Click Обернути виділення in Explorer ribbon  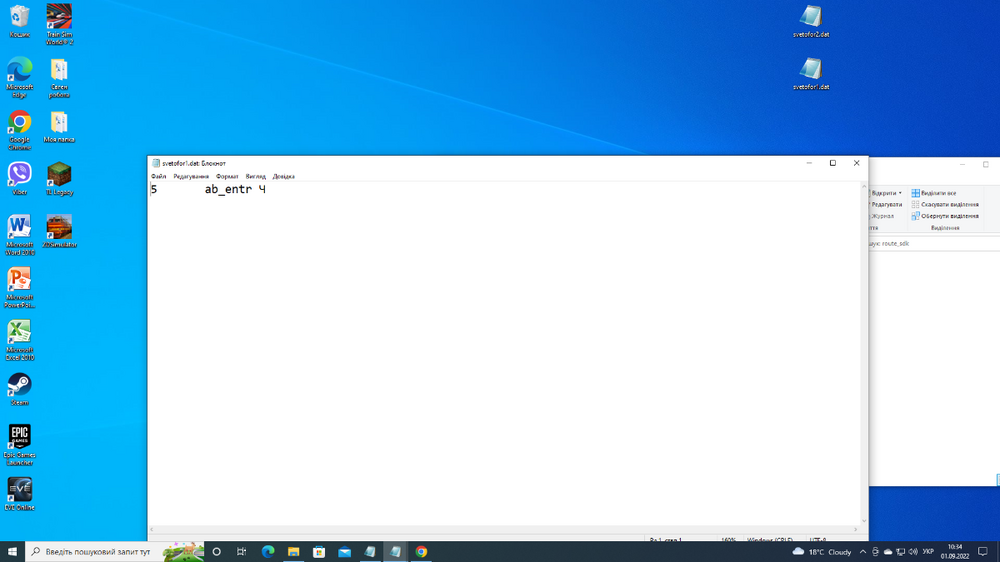[x=944, y=216]
